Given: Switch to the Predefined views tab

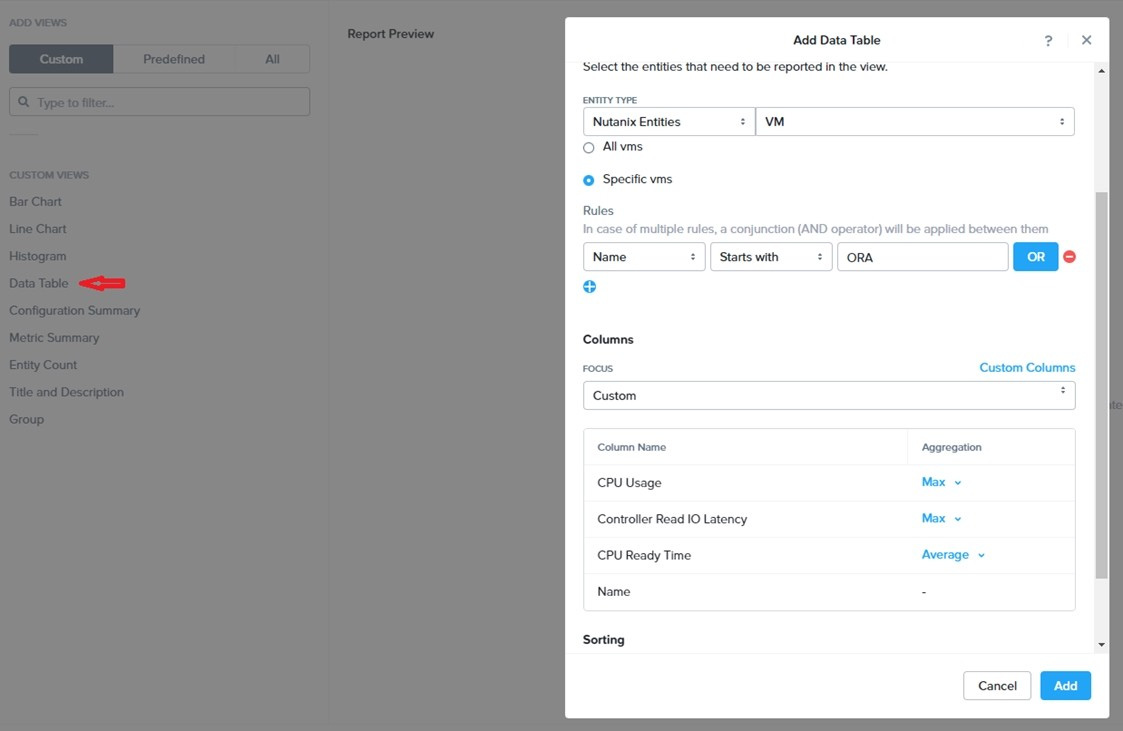Looking at the screenshot, I should click(174, 59).
